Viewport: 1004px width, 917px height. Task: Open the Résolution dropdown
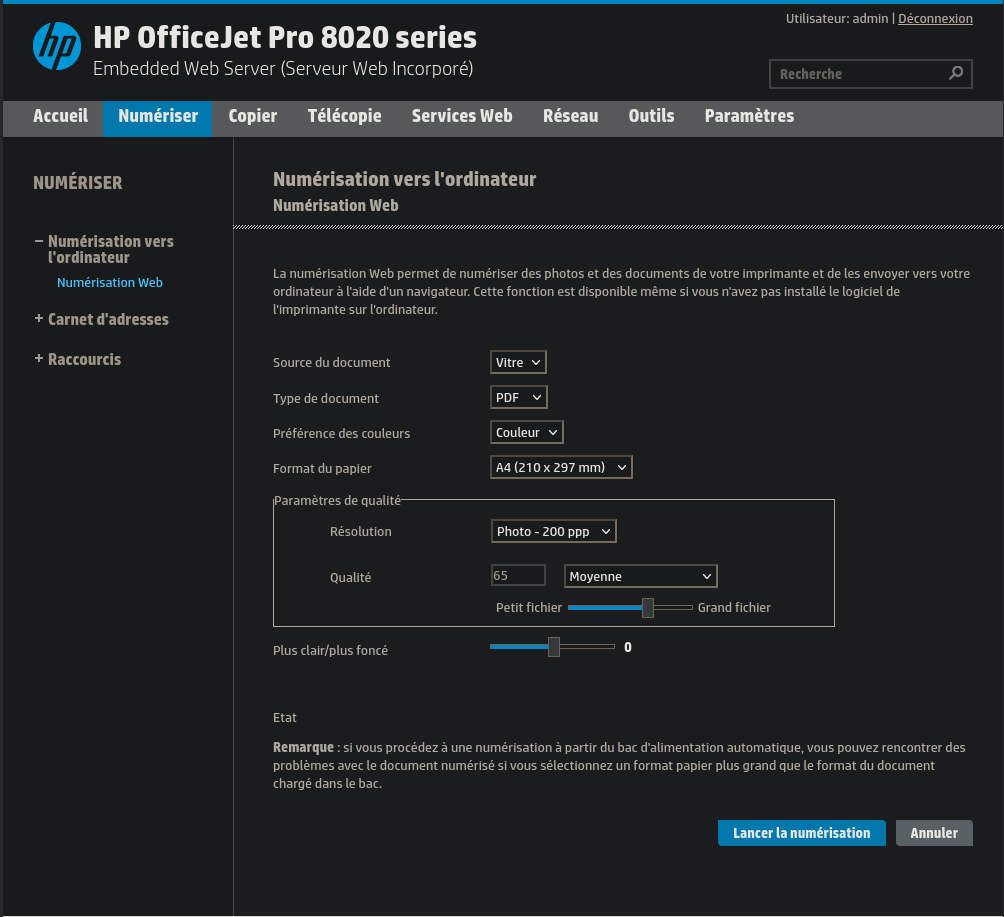(x=554, y=532)
